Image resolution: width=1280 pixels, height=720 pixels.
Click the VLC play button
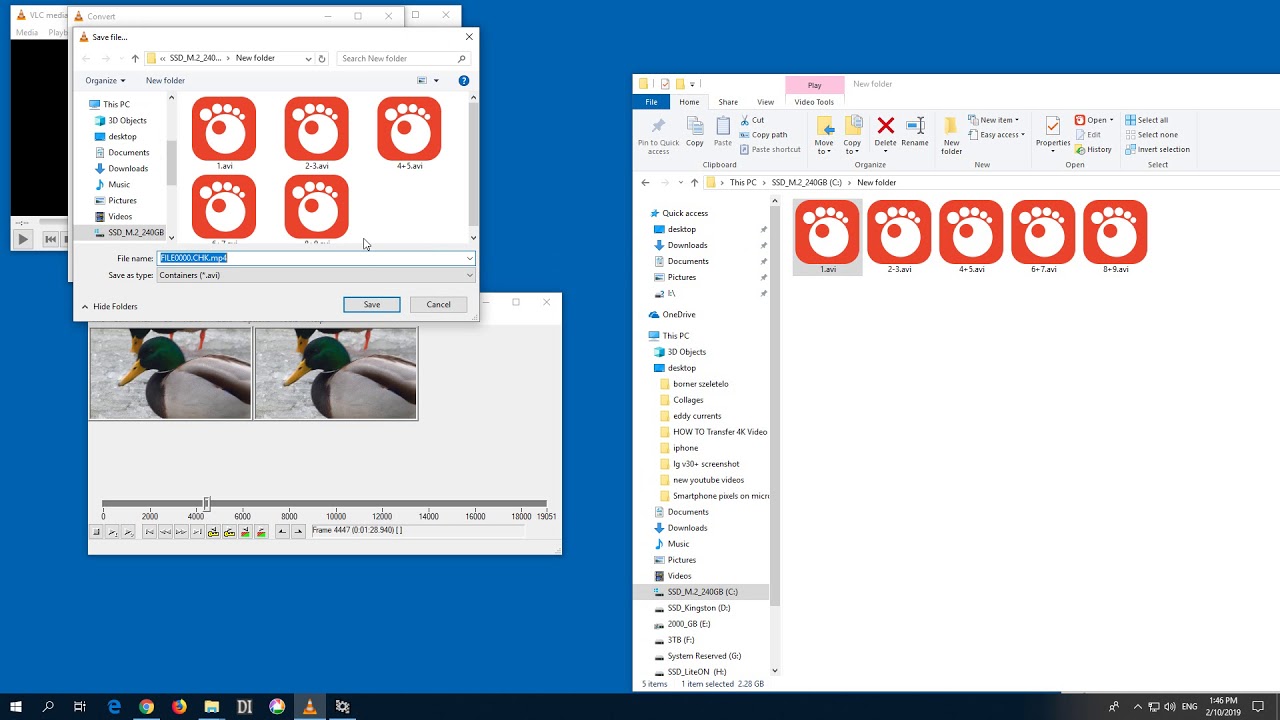point(22,239)
